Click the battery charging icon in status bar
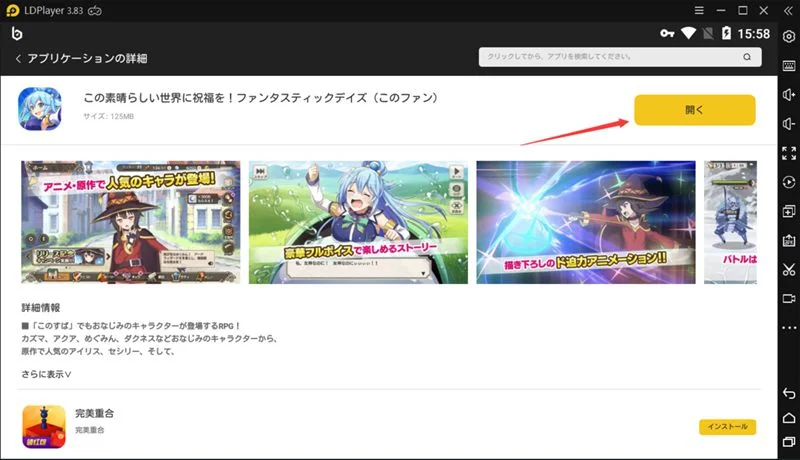 pos(726,34)
